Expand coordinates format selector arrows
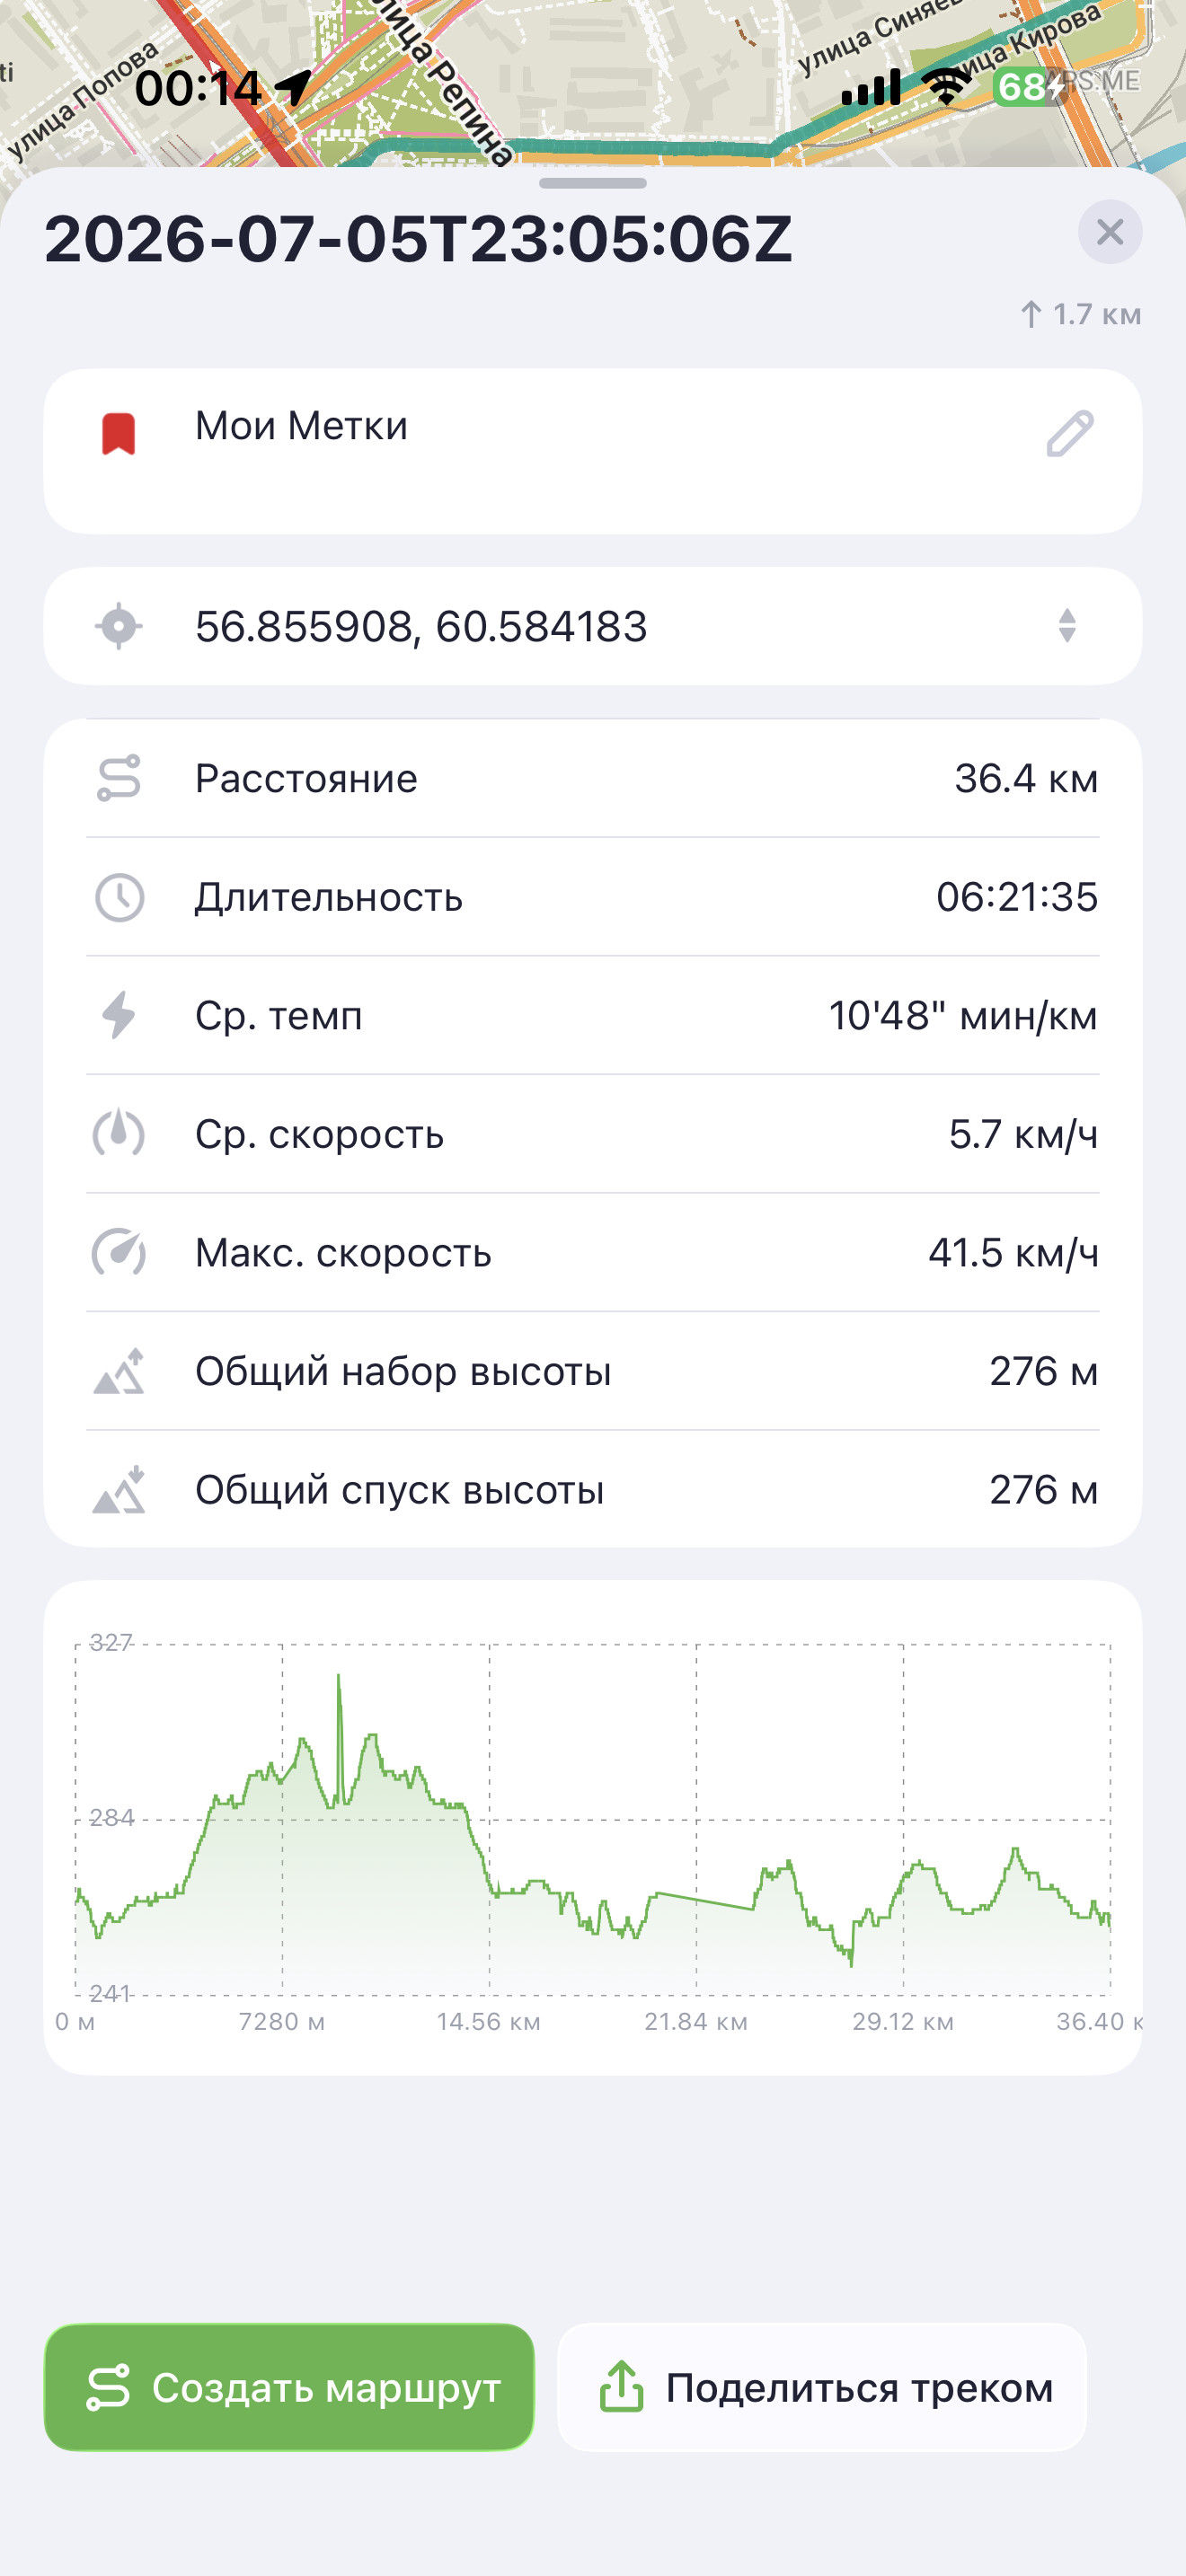 tap(1067, 626)
